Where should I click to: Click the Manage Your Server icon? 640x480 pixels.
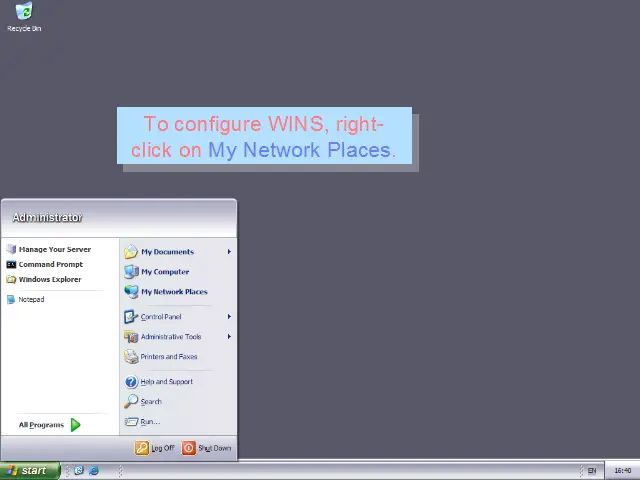coord(11,249)
